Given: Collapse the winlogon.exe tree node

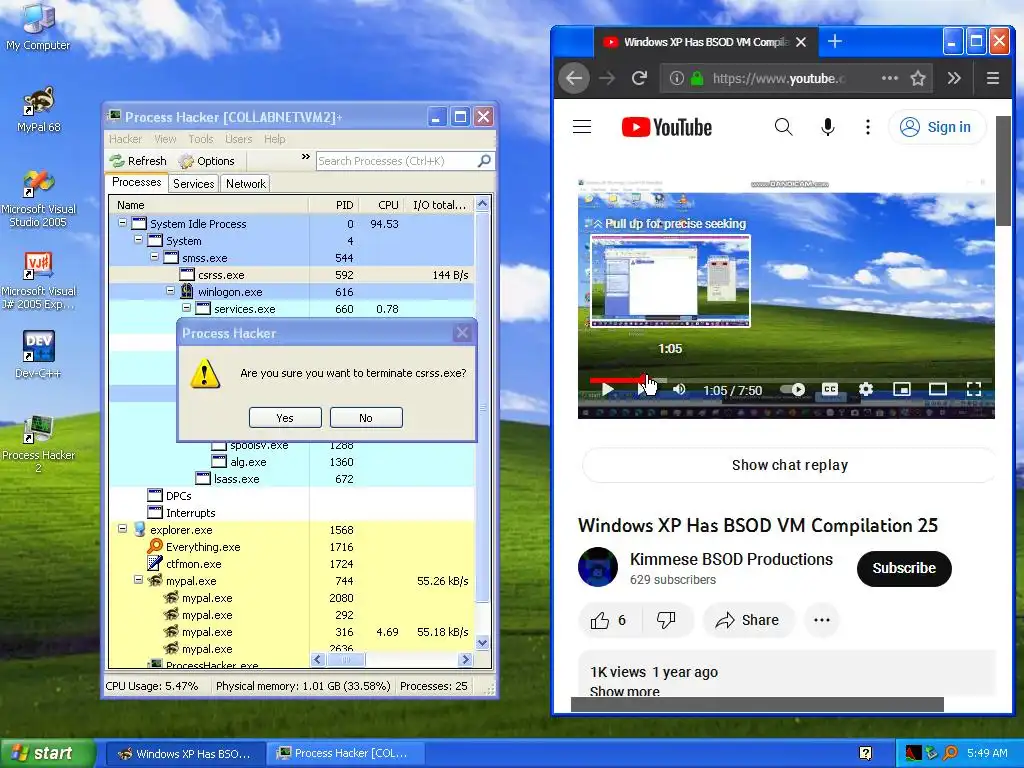Looking at the screenshot, I should click(170, 291).
